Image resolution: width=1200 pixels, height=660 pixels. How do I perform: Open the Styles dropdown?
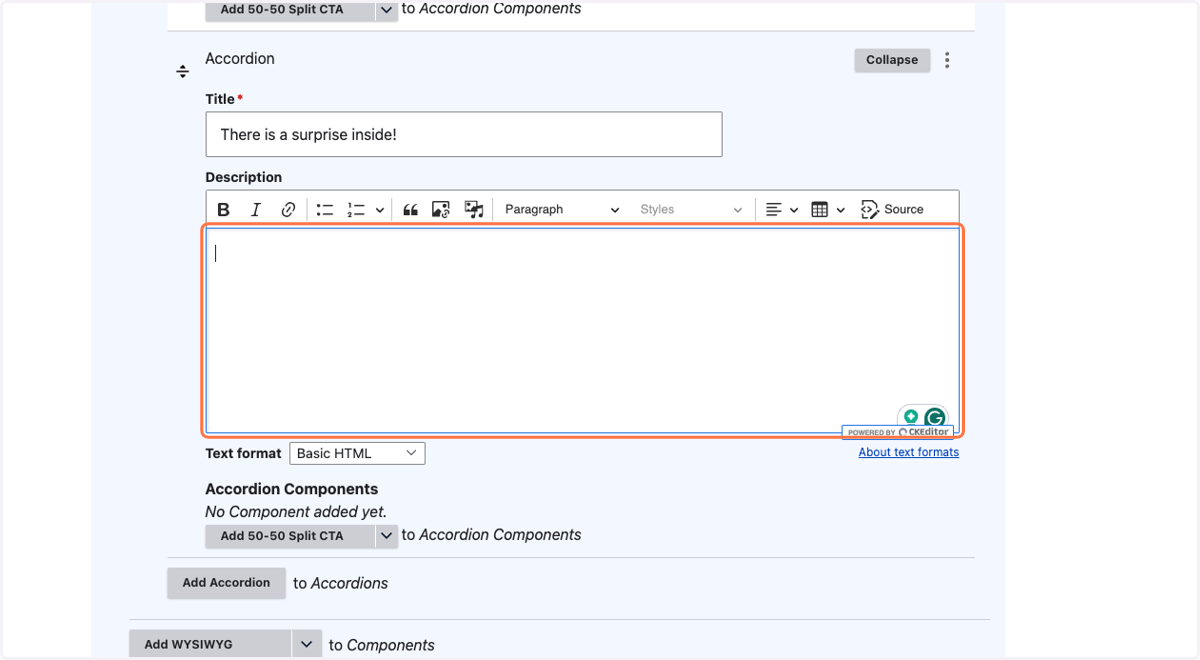(x=691, y=209)
